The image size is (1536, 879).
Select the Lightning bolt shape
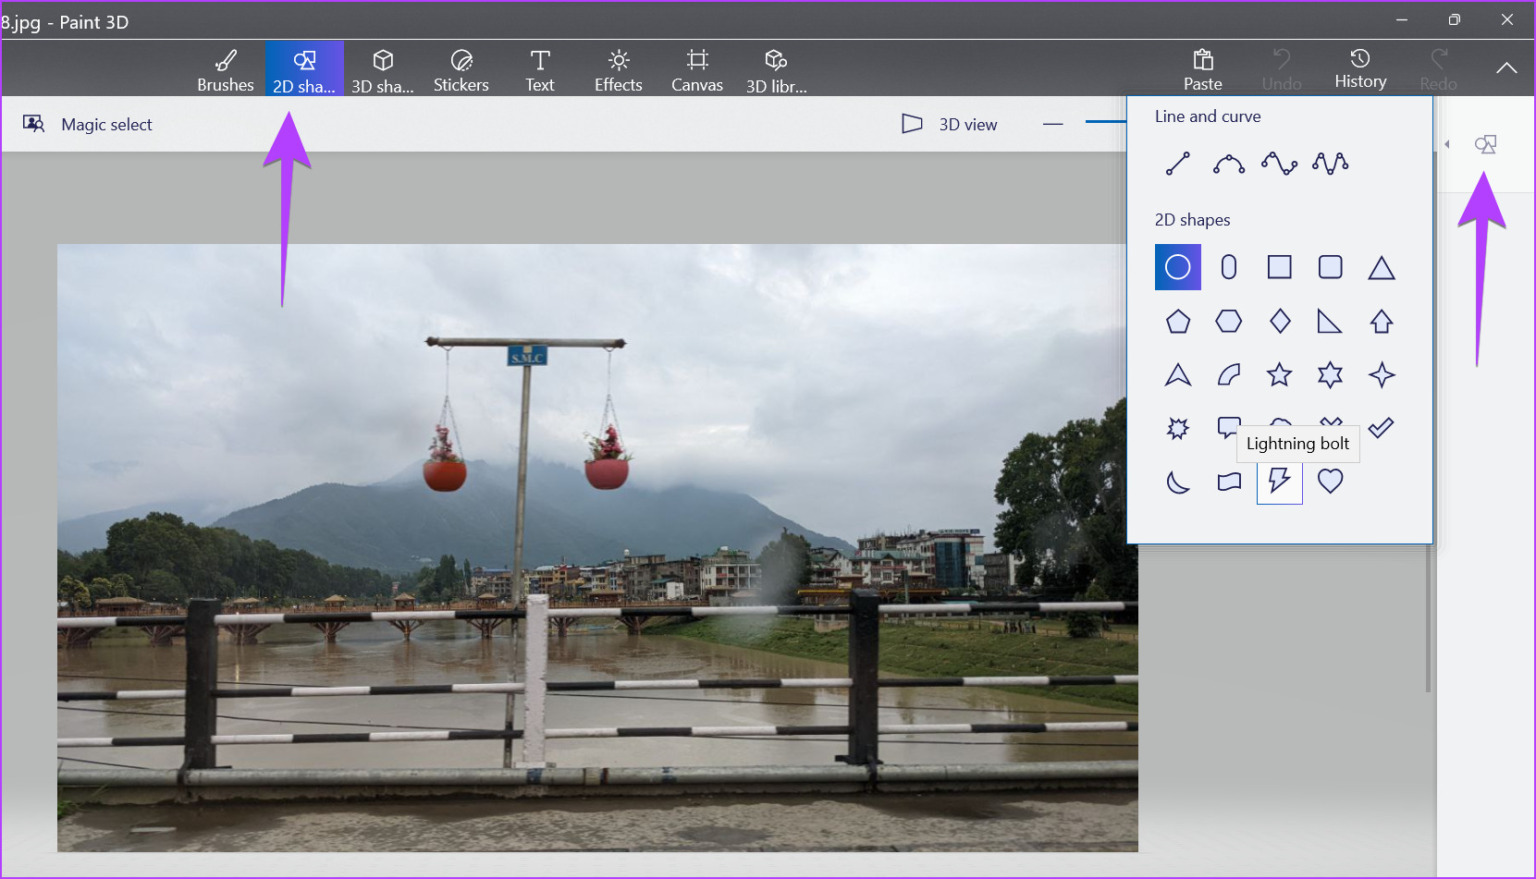tap(1279, 482)
